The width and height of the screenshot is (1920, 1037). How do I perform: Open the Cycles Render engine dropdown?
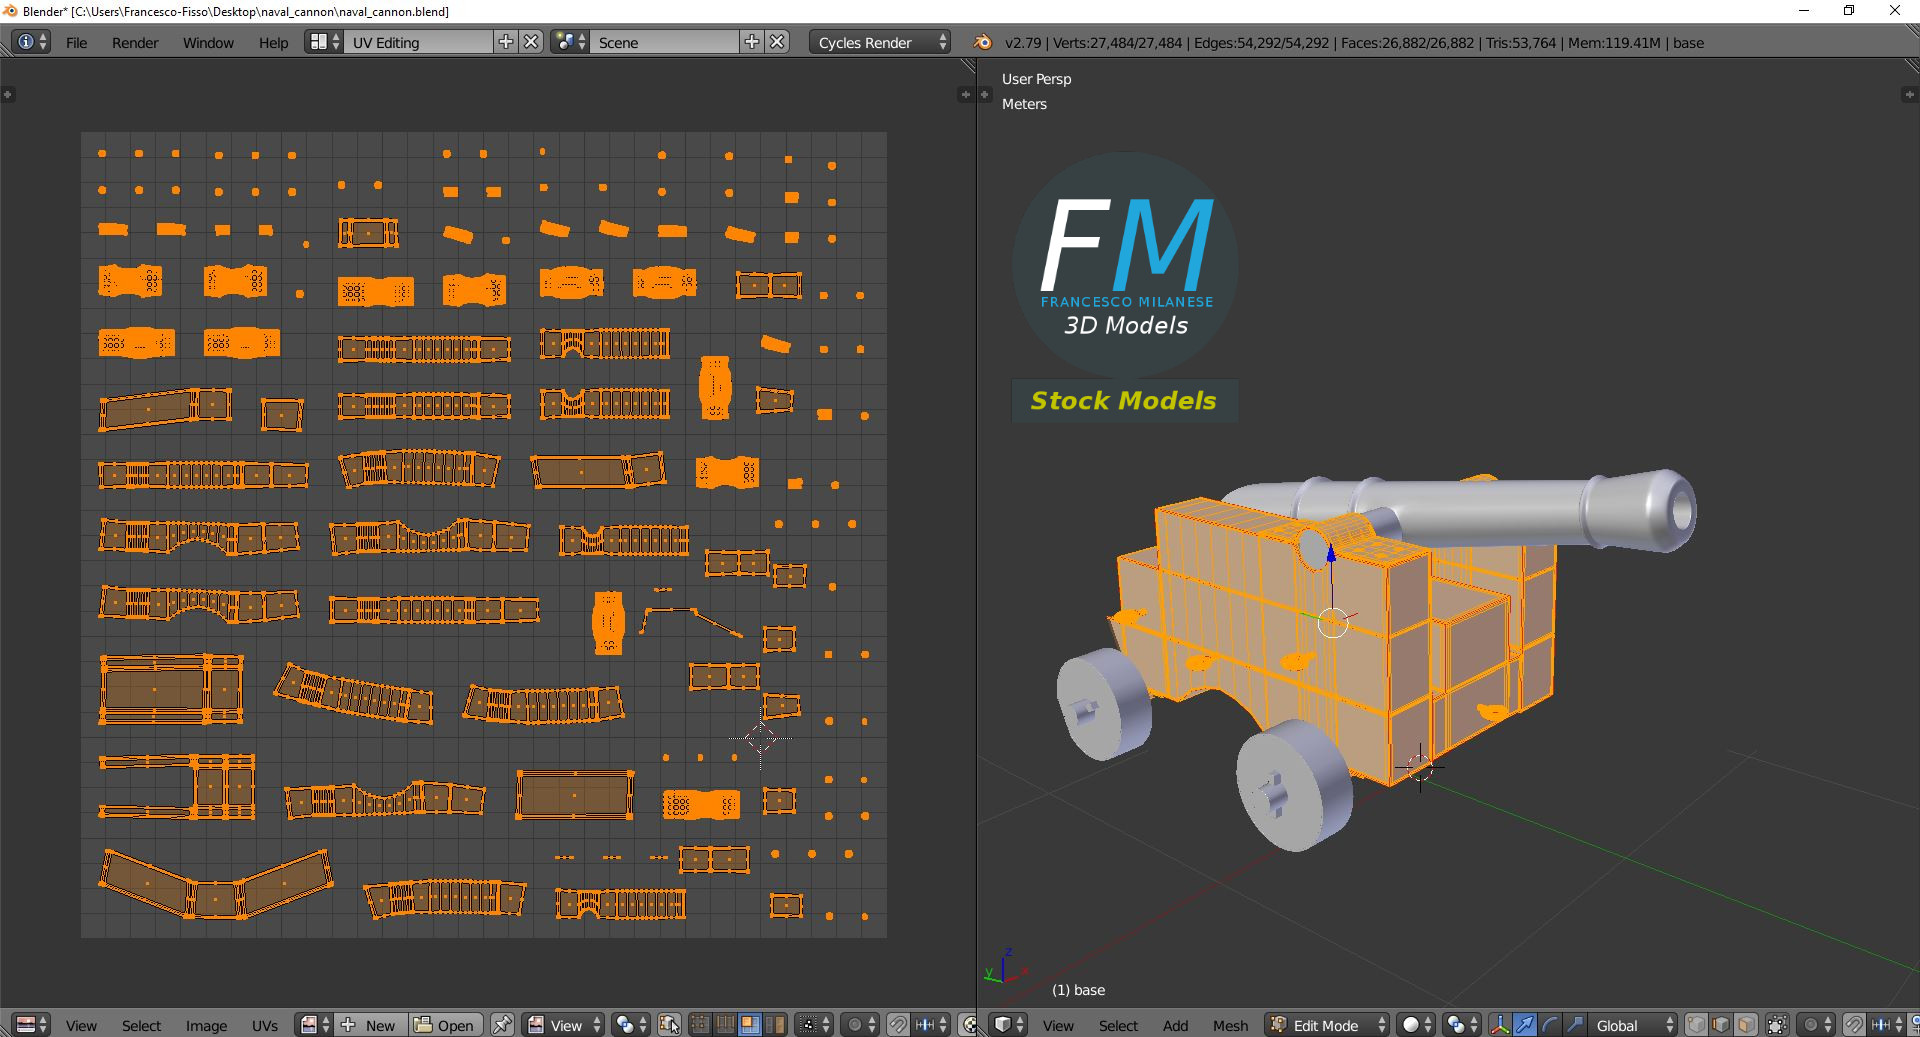[880, 42]
